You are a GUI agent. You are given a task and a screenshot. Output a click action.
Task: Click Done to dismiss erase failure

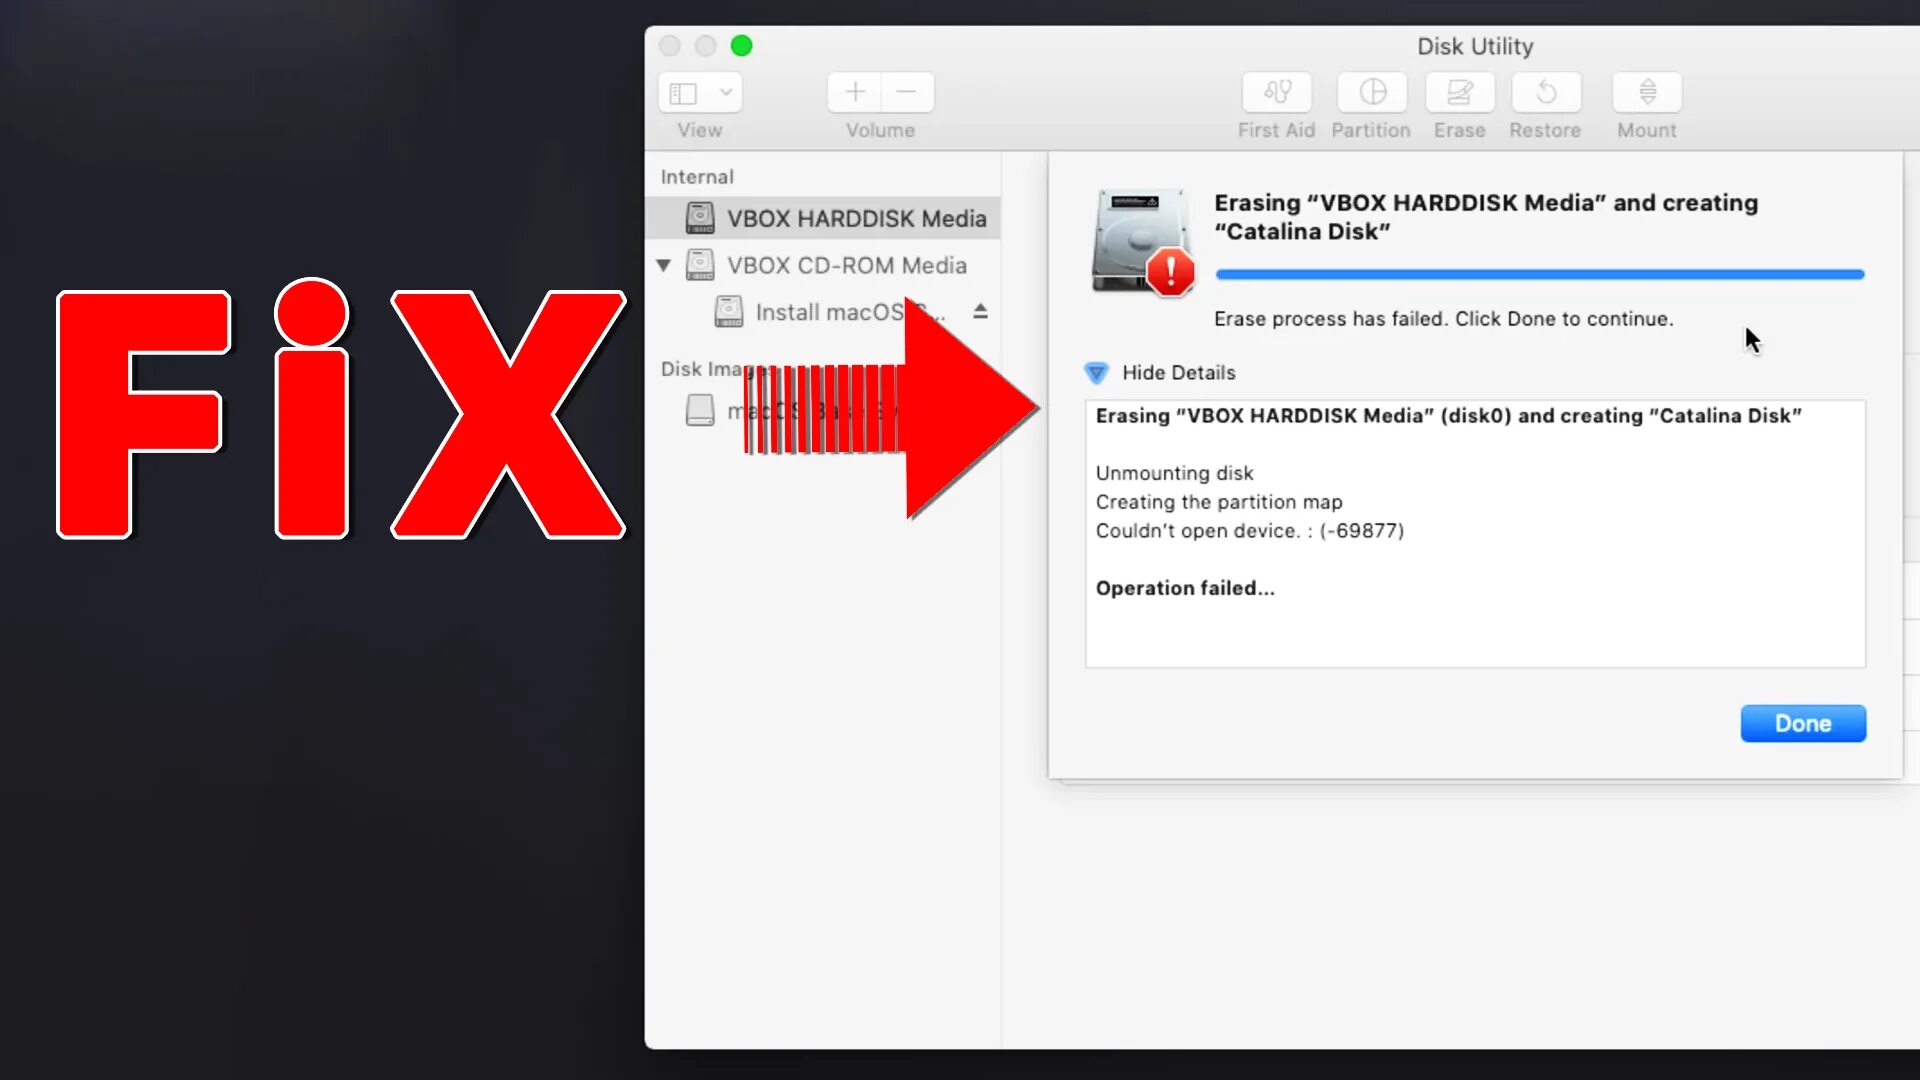1801,723
